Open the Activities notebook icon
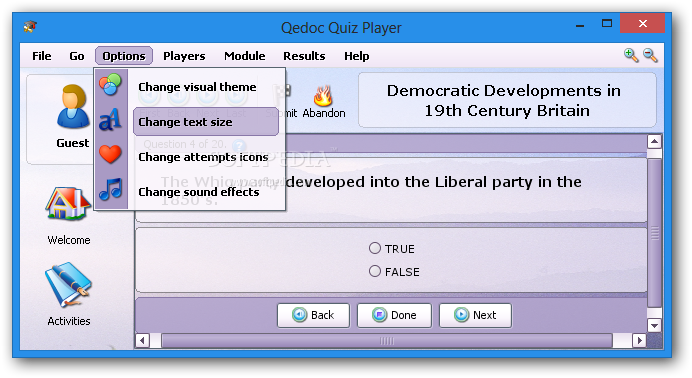Image resolution: width=692 pixels, height=378 pixels. click(x=68, y=285)
